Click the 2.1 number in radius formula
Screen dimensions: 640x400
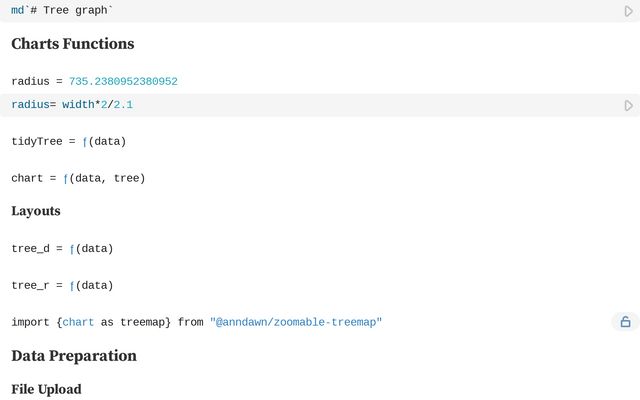123,105
